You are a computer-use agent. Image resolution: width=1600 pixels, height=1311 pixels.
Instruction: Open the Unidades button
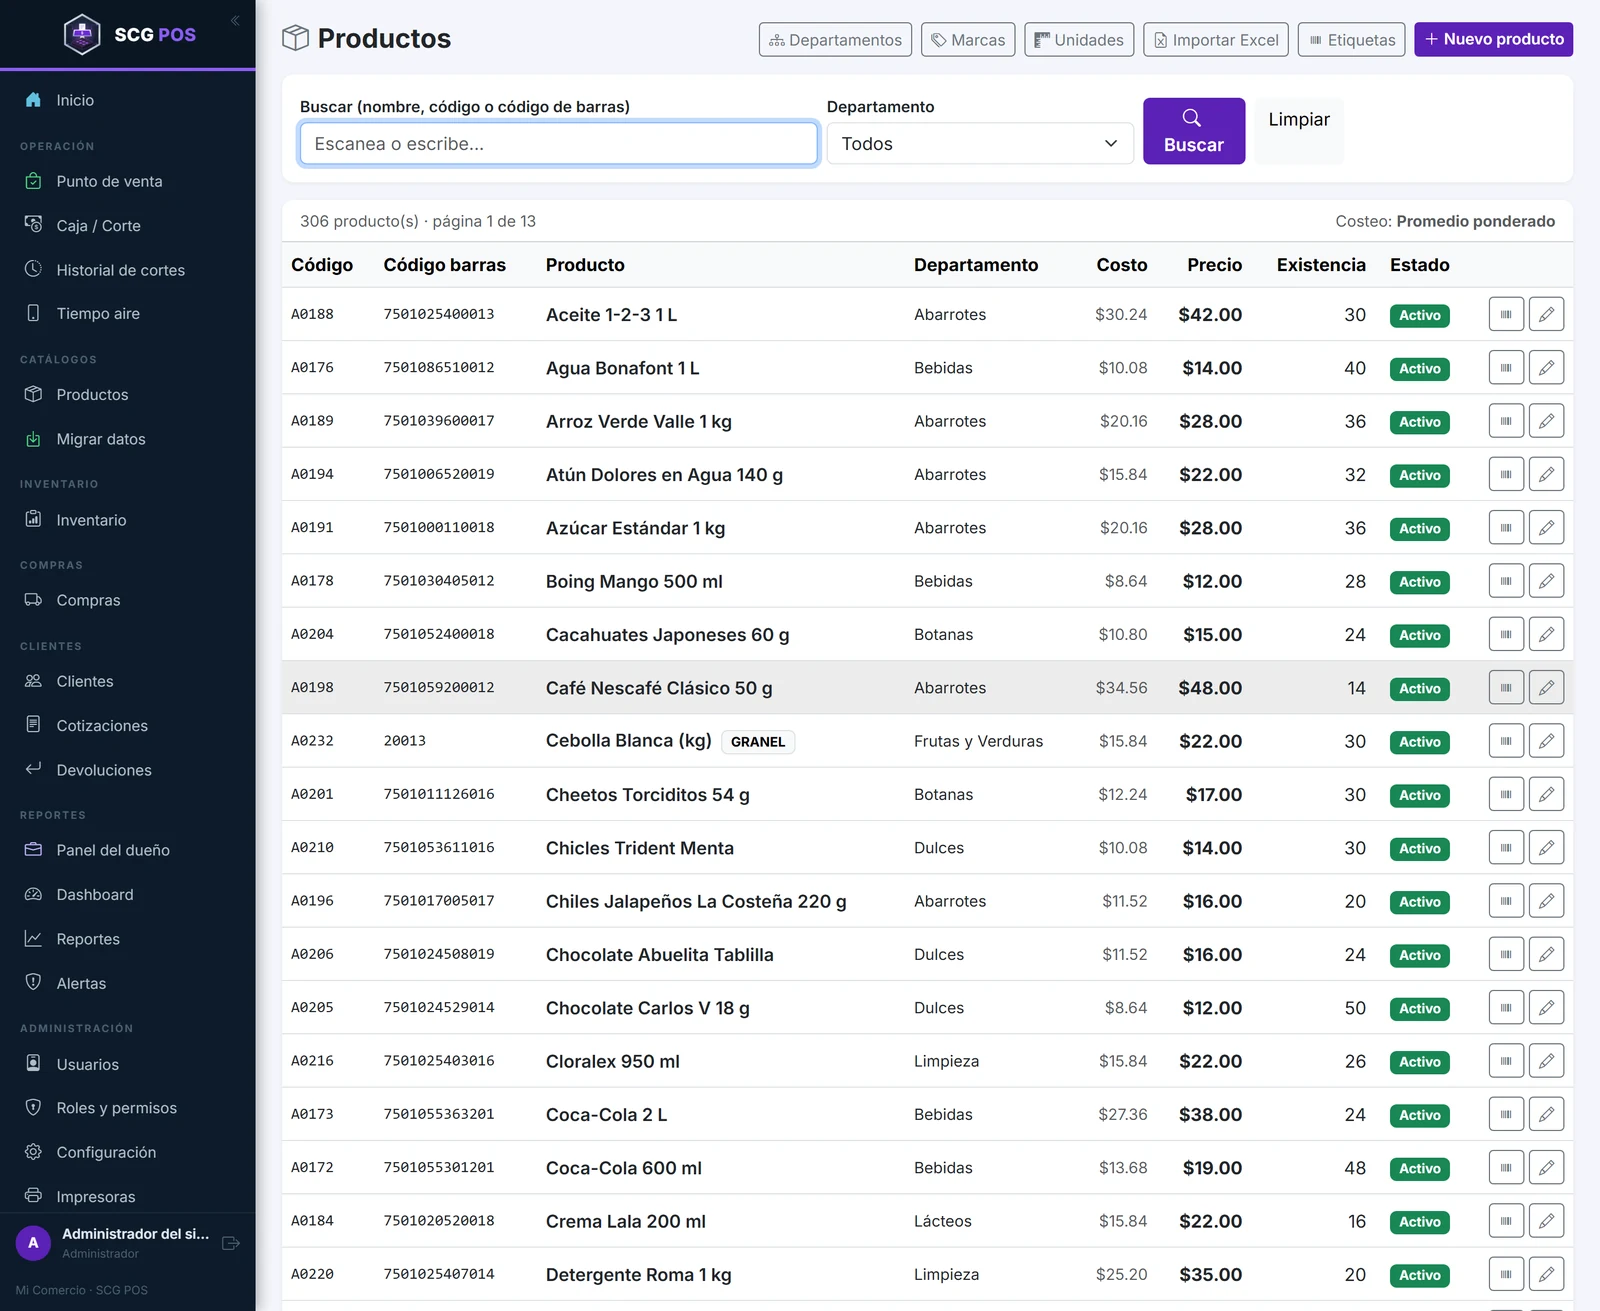pyautogui.click(x=1079, y=40)
